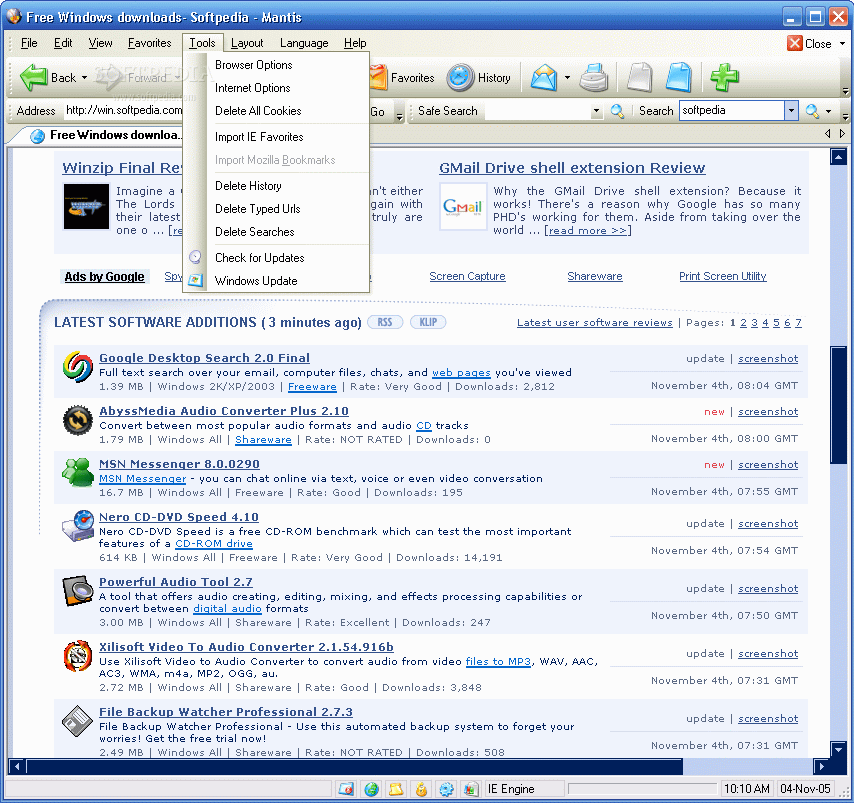The width and height of the screenshot is (854, 803).
Task: Open Google Desktop Search 2.0 Final link
Action: click(204, 358)
